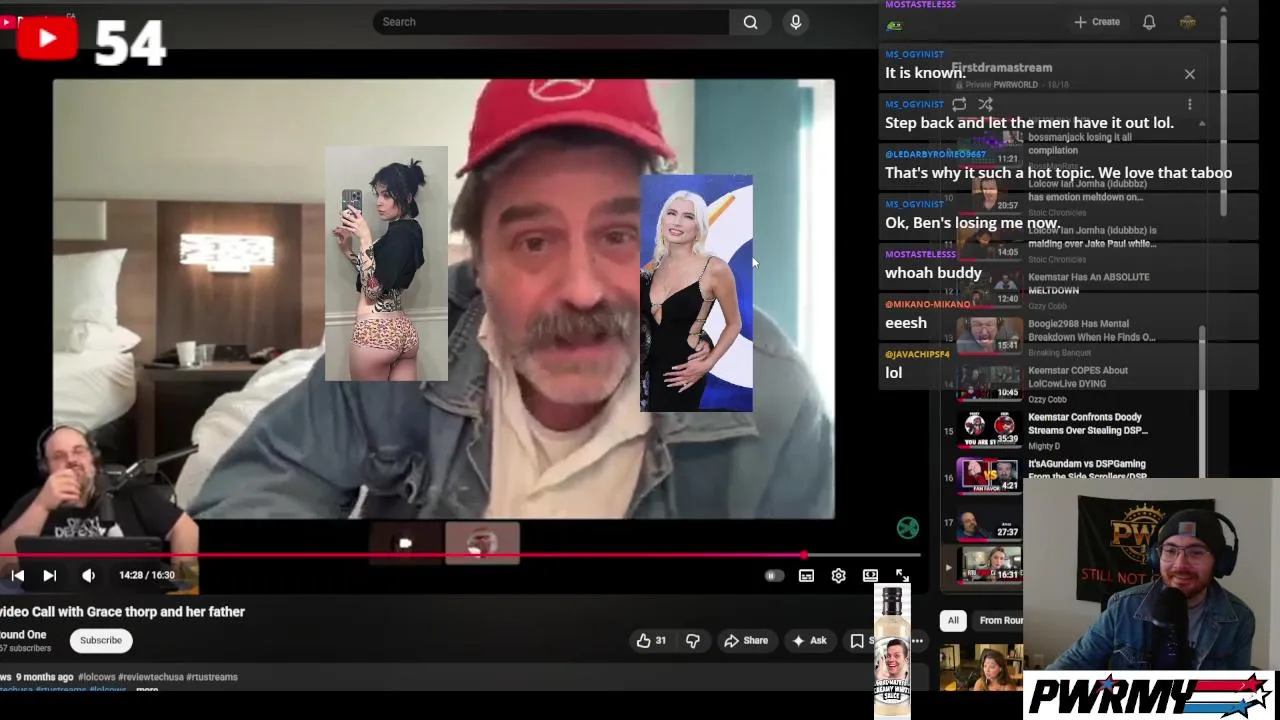Open playlist thumbnail with 27:37 duration
The image size is (1280, 720).
(x=989, y=522)
